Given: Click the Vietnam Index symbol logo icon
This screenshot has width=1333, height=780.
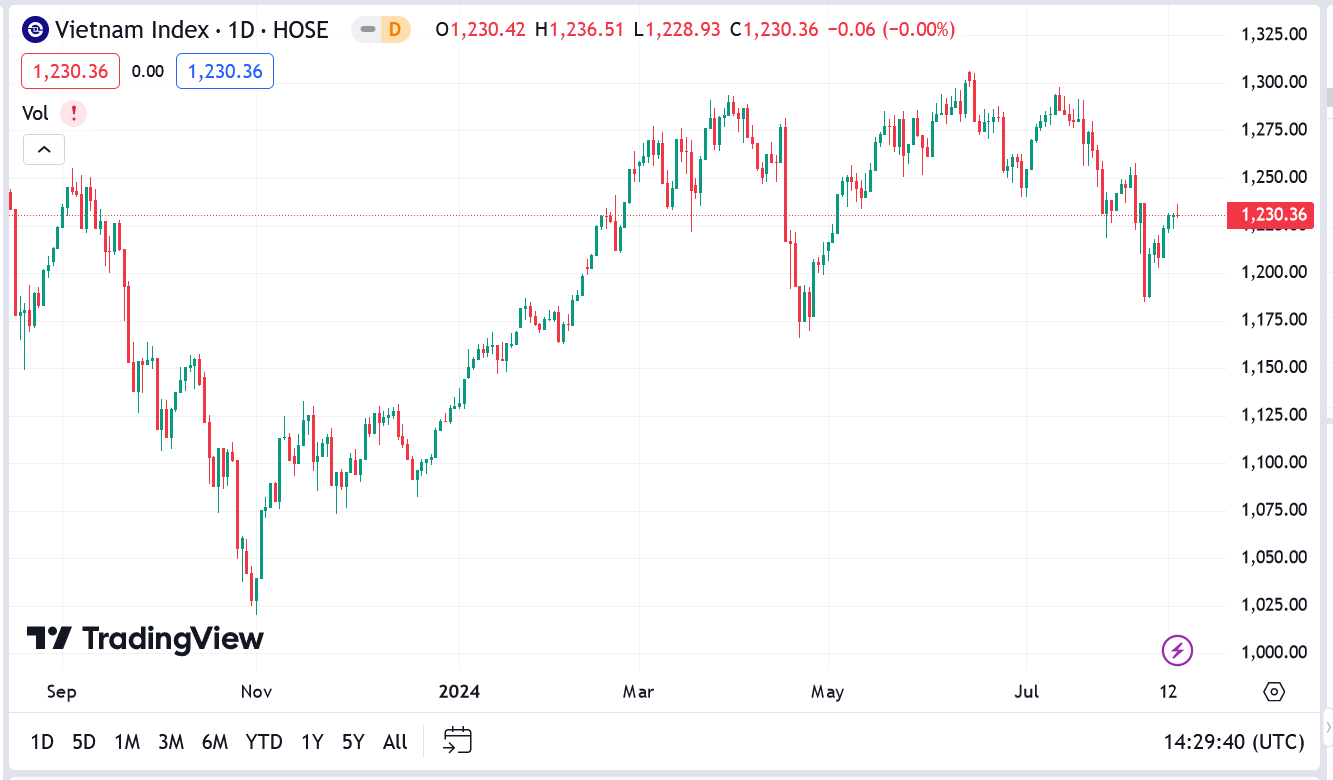Looking at the screenshot, I should [x=33, y=29].
